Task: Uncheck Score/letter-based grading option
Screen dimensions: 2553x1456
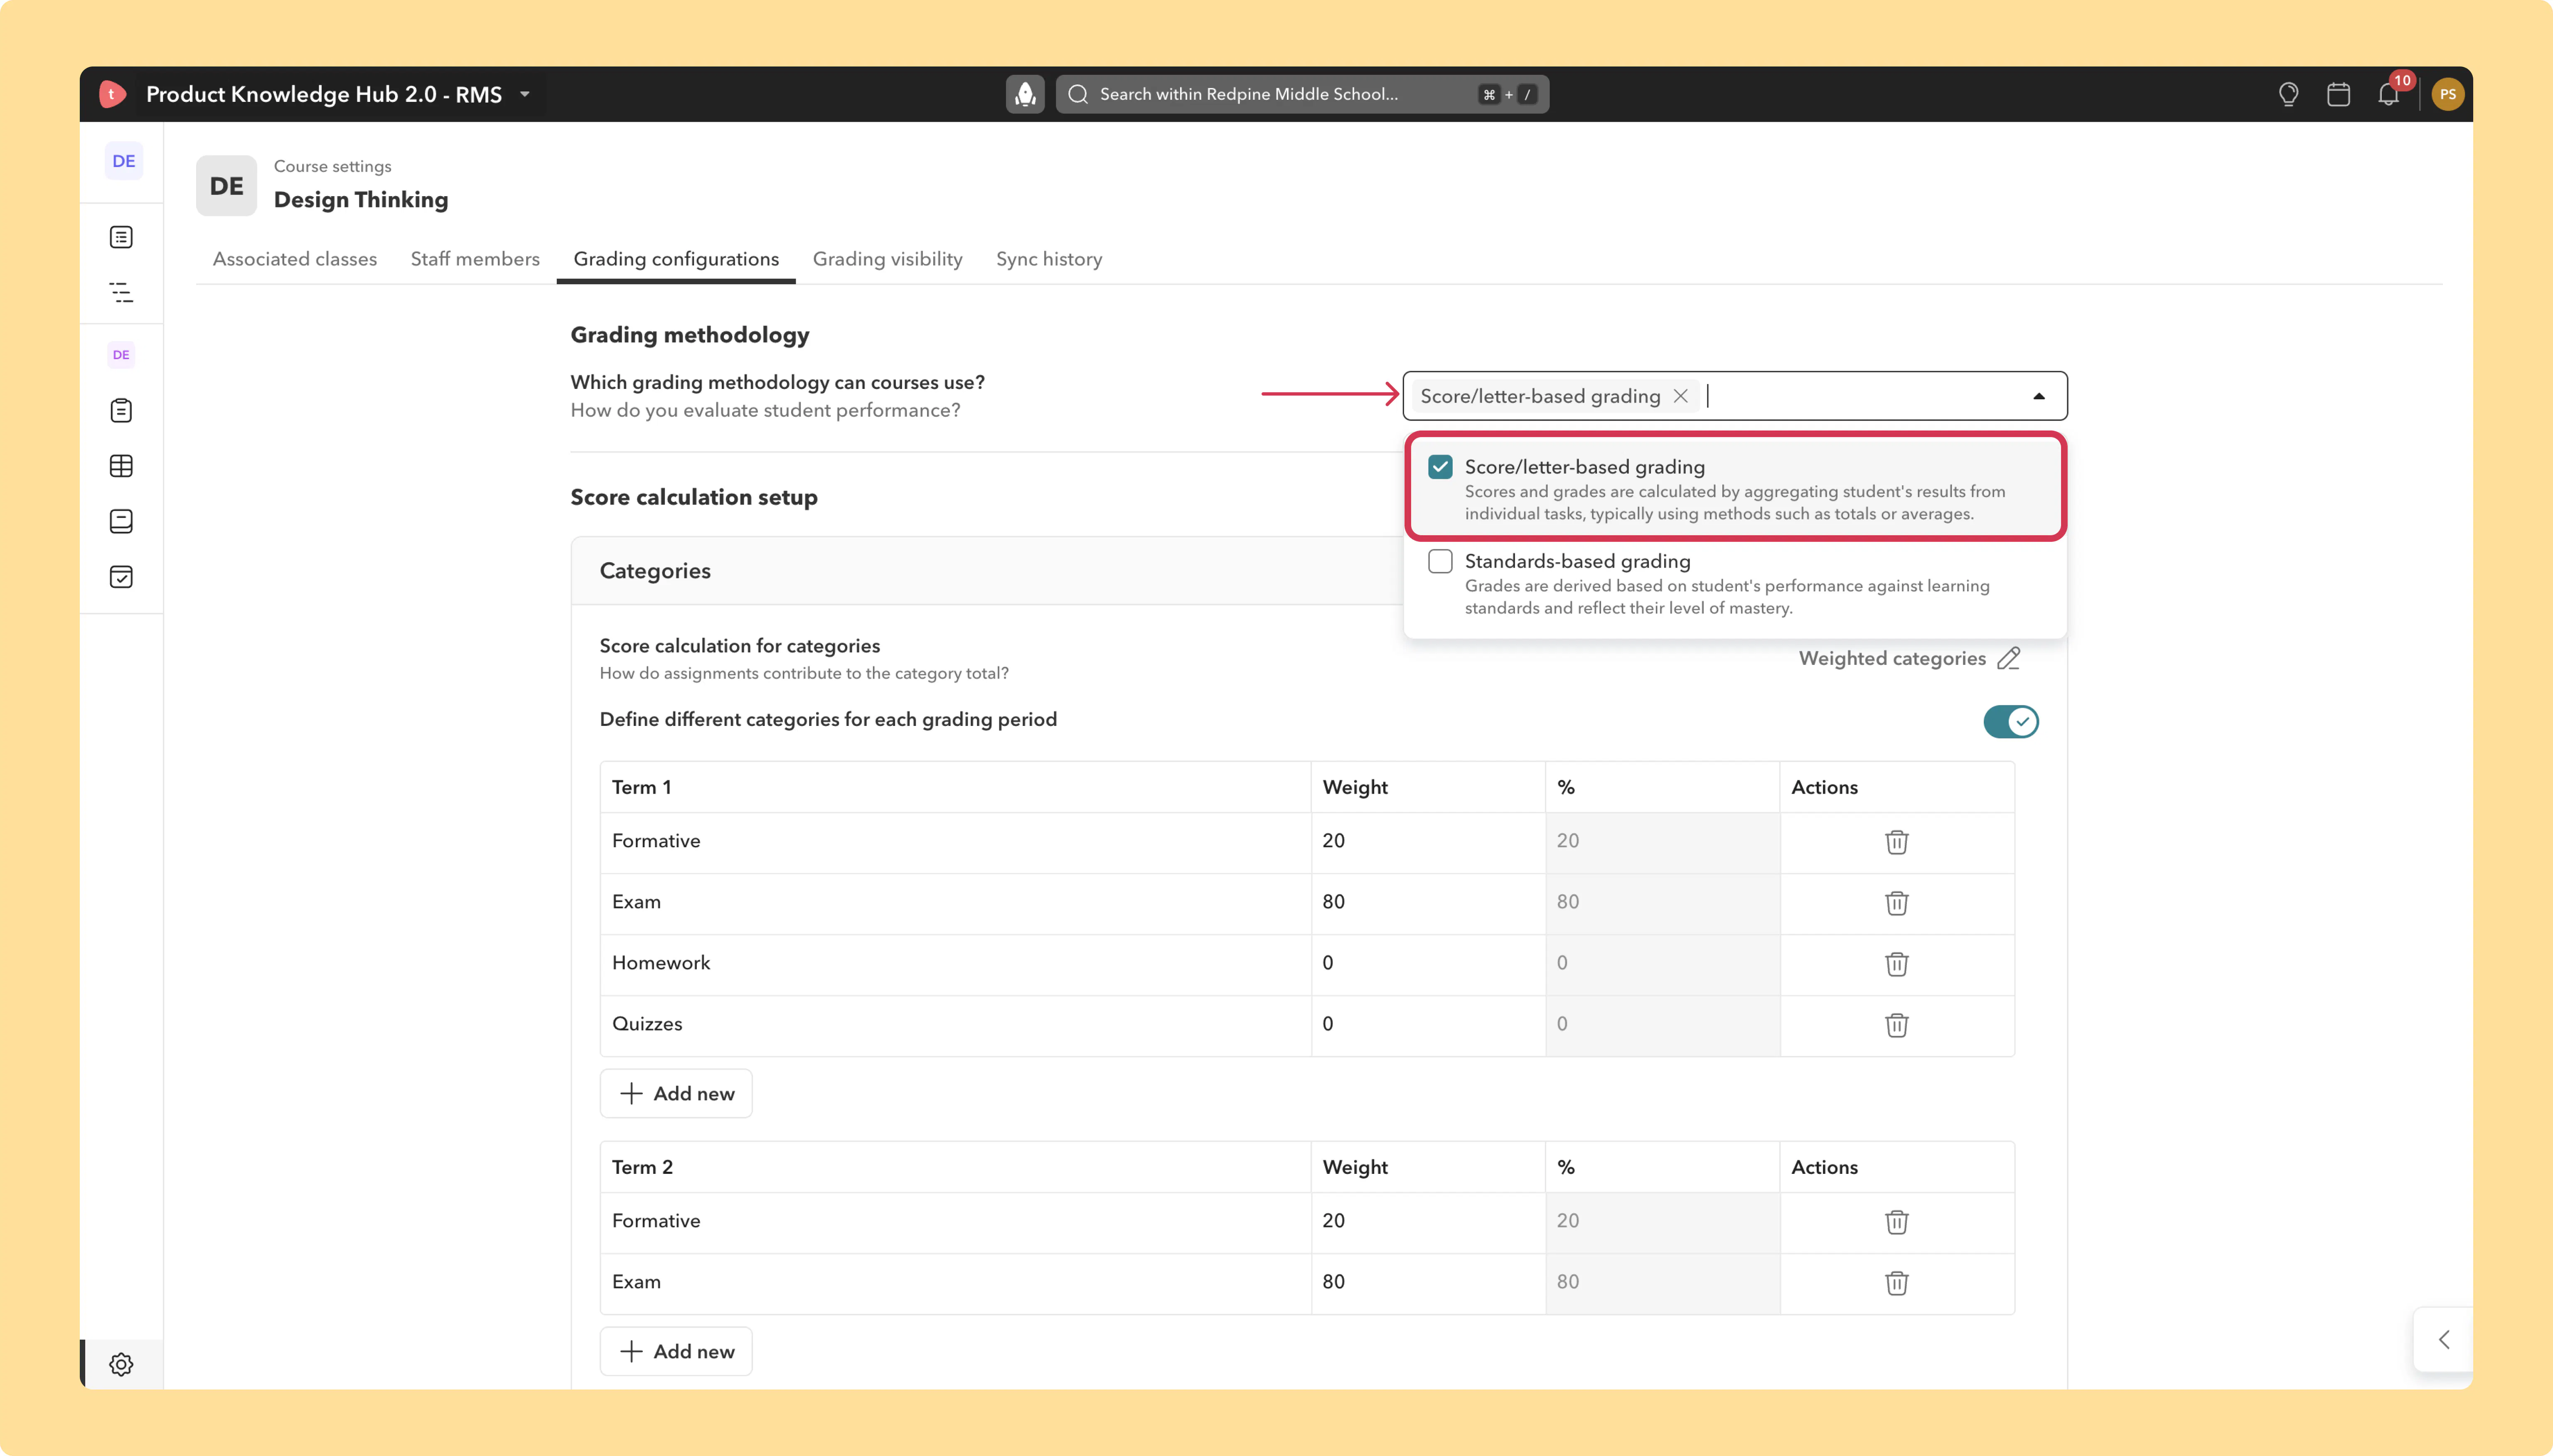Action: pos(1440,467)
